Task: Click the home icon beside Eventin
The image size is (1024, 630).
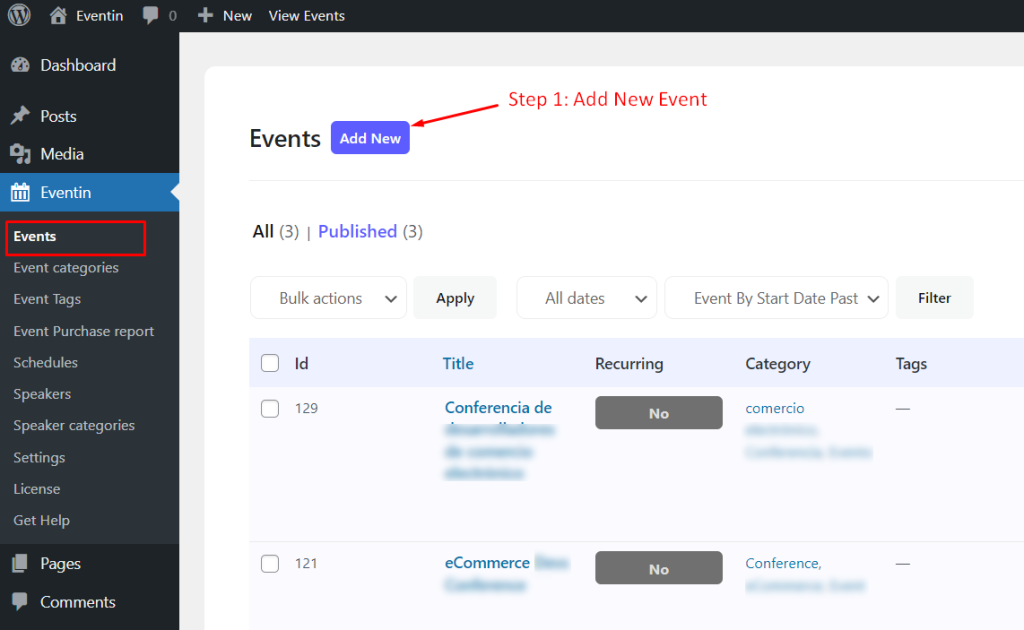Action: [58, 15]
